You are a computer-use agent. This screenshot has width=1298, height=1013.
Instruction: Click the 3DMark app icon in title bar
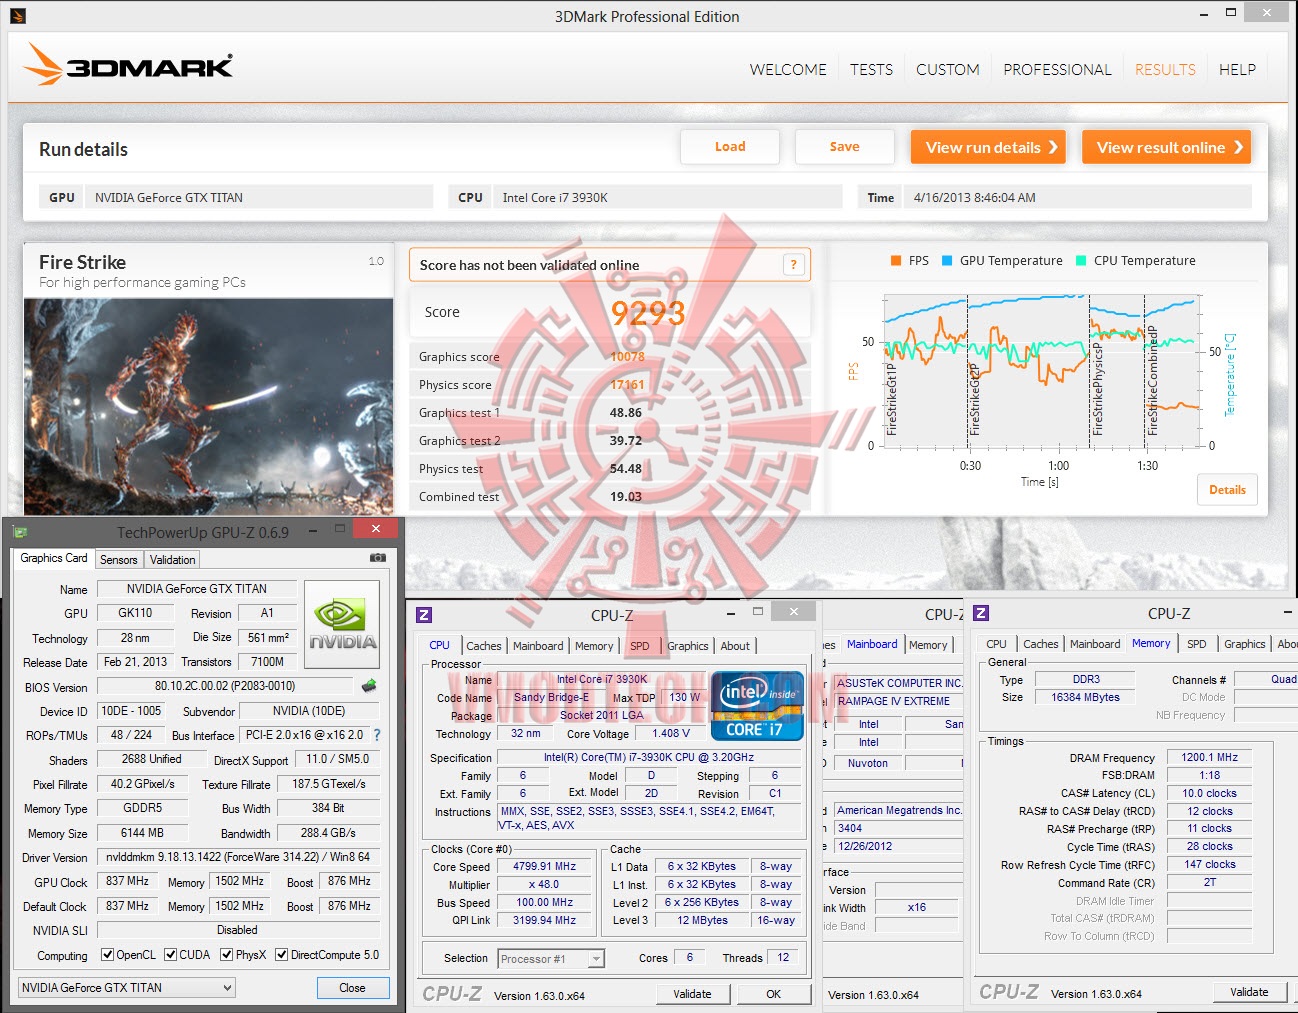(x=18, y=16)
